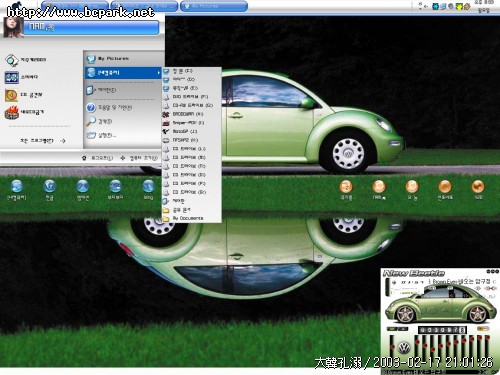The image size is (500, 375).
Task: Toggle the orange switch on Beetle player
Action: click(482, 329)
